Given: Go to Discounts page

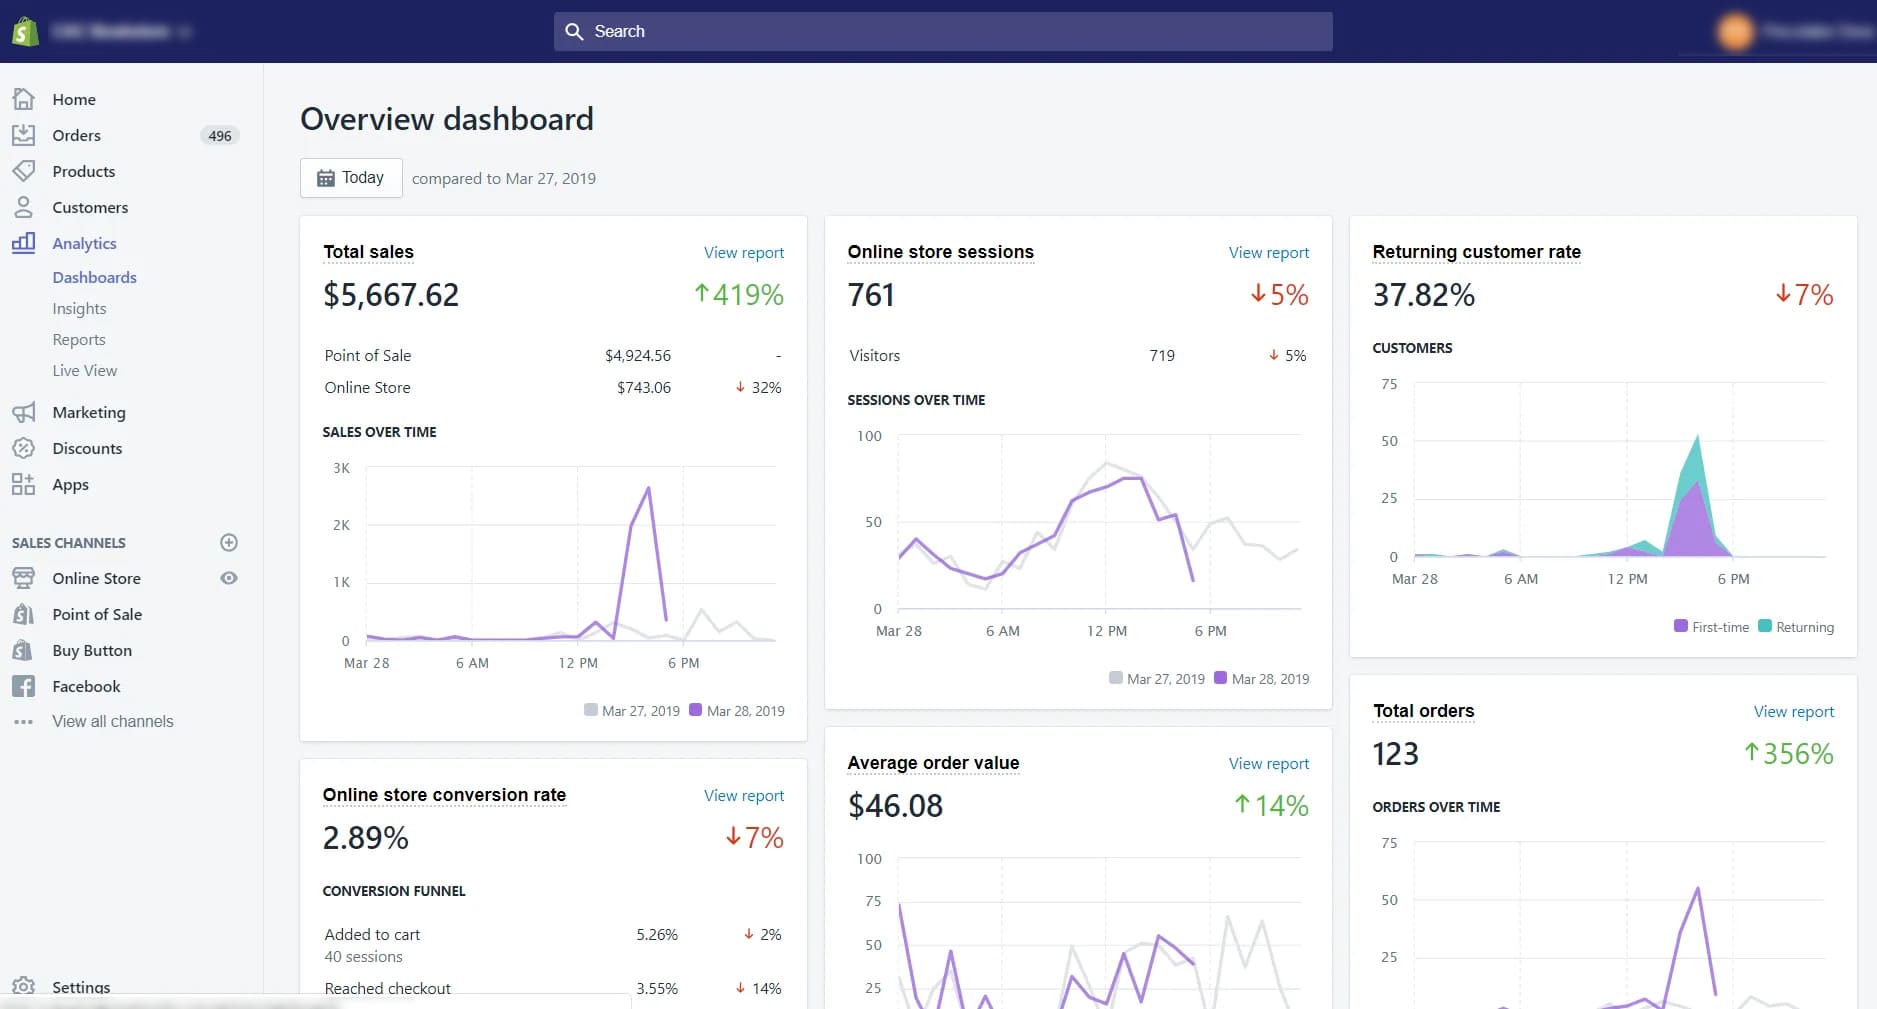Looking at the screenshot, I should 87,448.
